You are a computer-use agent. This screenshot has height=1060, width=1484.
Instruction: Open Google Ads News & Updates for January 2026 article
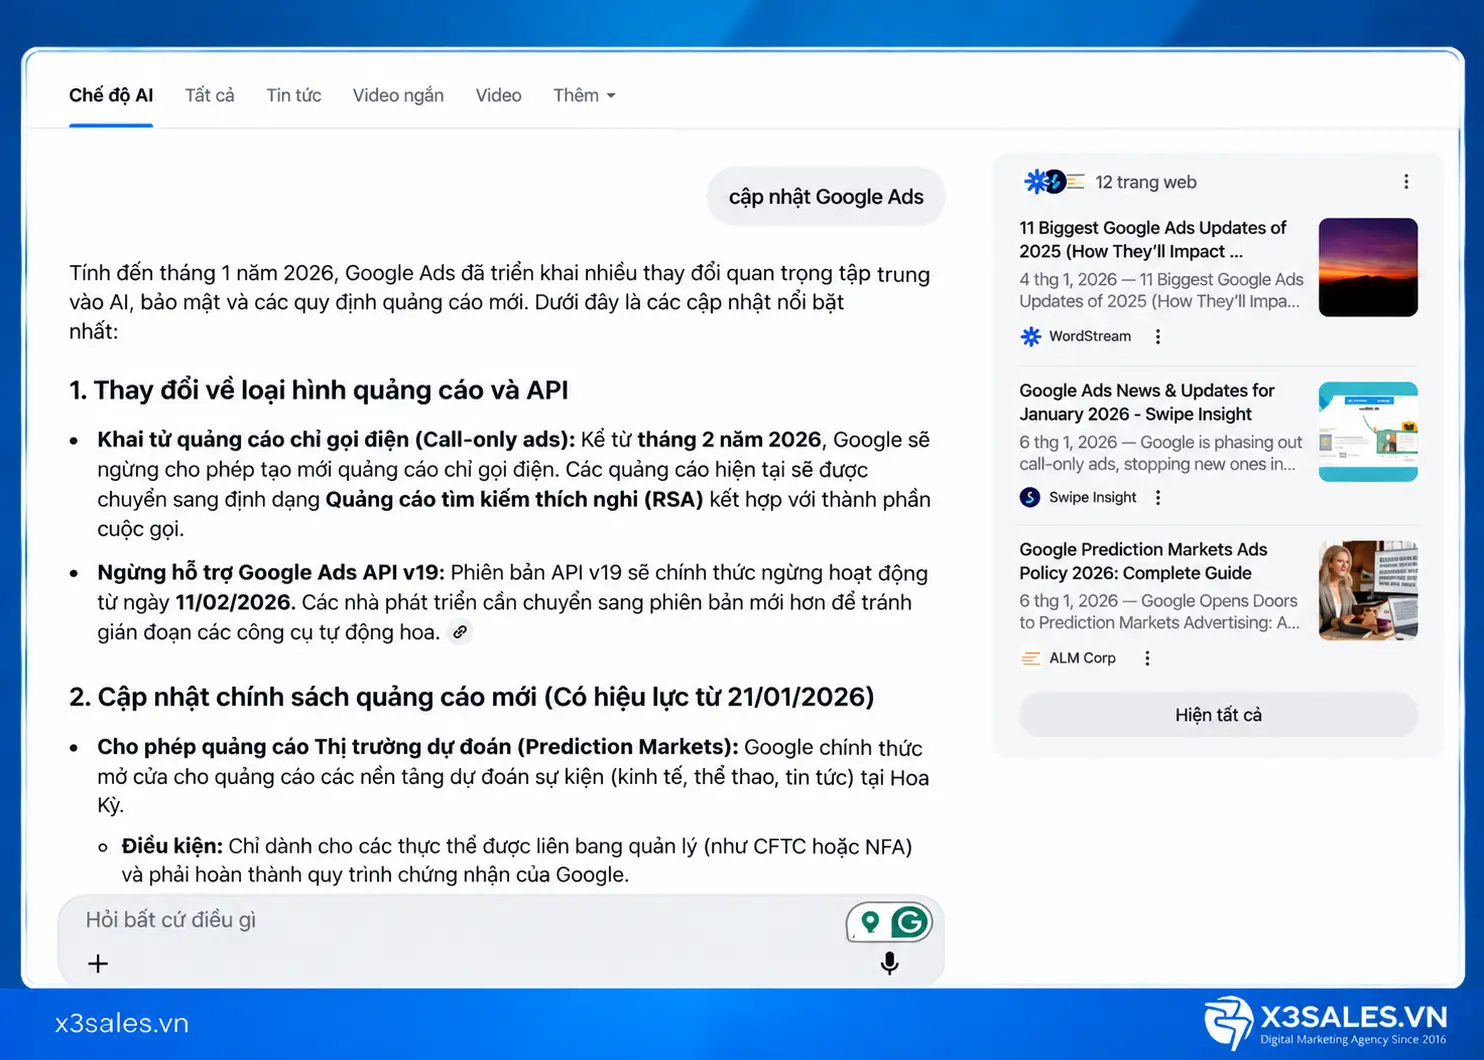click(1147, 402)
